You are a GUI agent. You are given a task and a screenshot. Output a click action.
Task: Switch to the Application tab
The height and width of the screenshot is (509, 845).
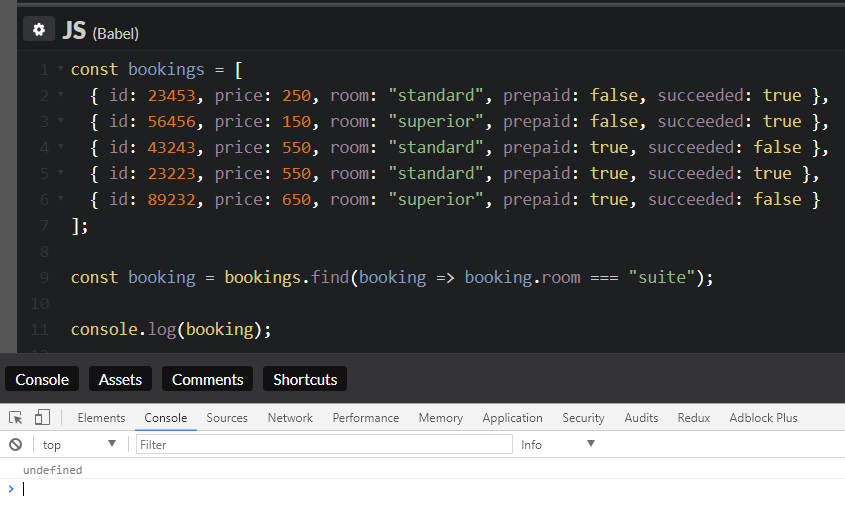pos(512,417)
